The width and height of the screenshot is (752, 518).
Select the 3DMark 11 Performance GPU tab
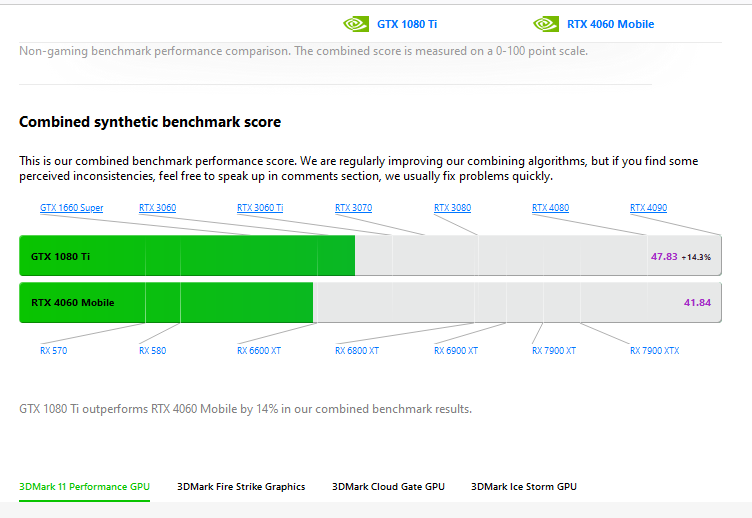click(84, 486)
